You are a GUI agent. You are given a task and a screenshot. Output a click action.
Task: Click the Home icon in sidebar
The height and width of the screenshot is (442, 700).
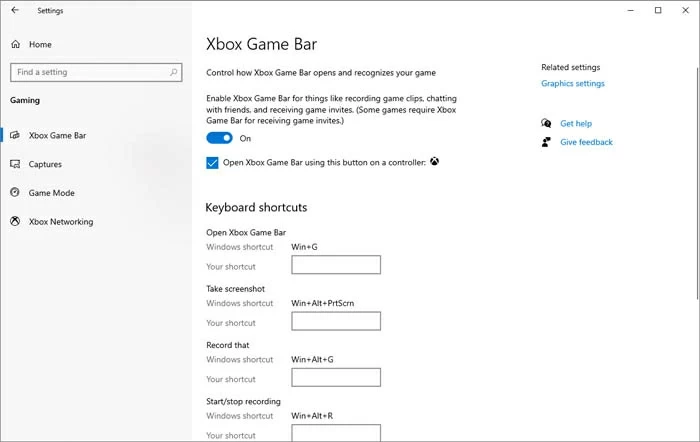pos(15,44)
